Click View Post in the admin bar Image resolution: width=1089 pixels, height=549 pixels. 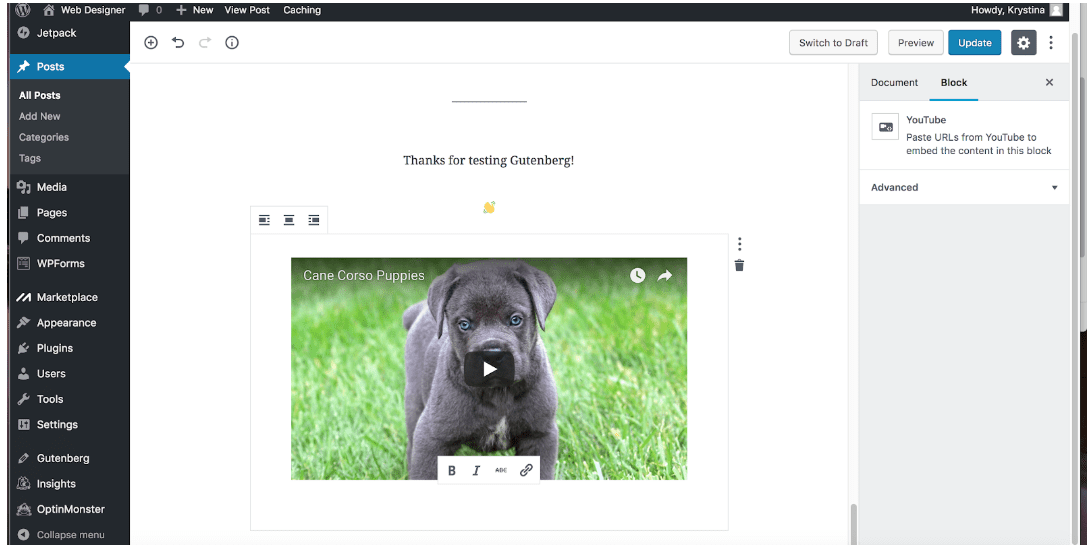click(x=247, y=10)
